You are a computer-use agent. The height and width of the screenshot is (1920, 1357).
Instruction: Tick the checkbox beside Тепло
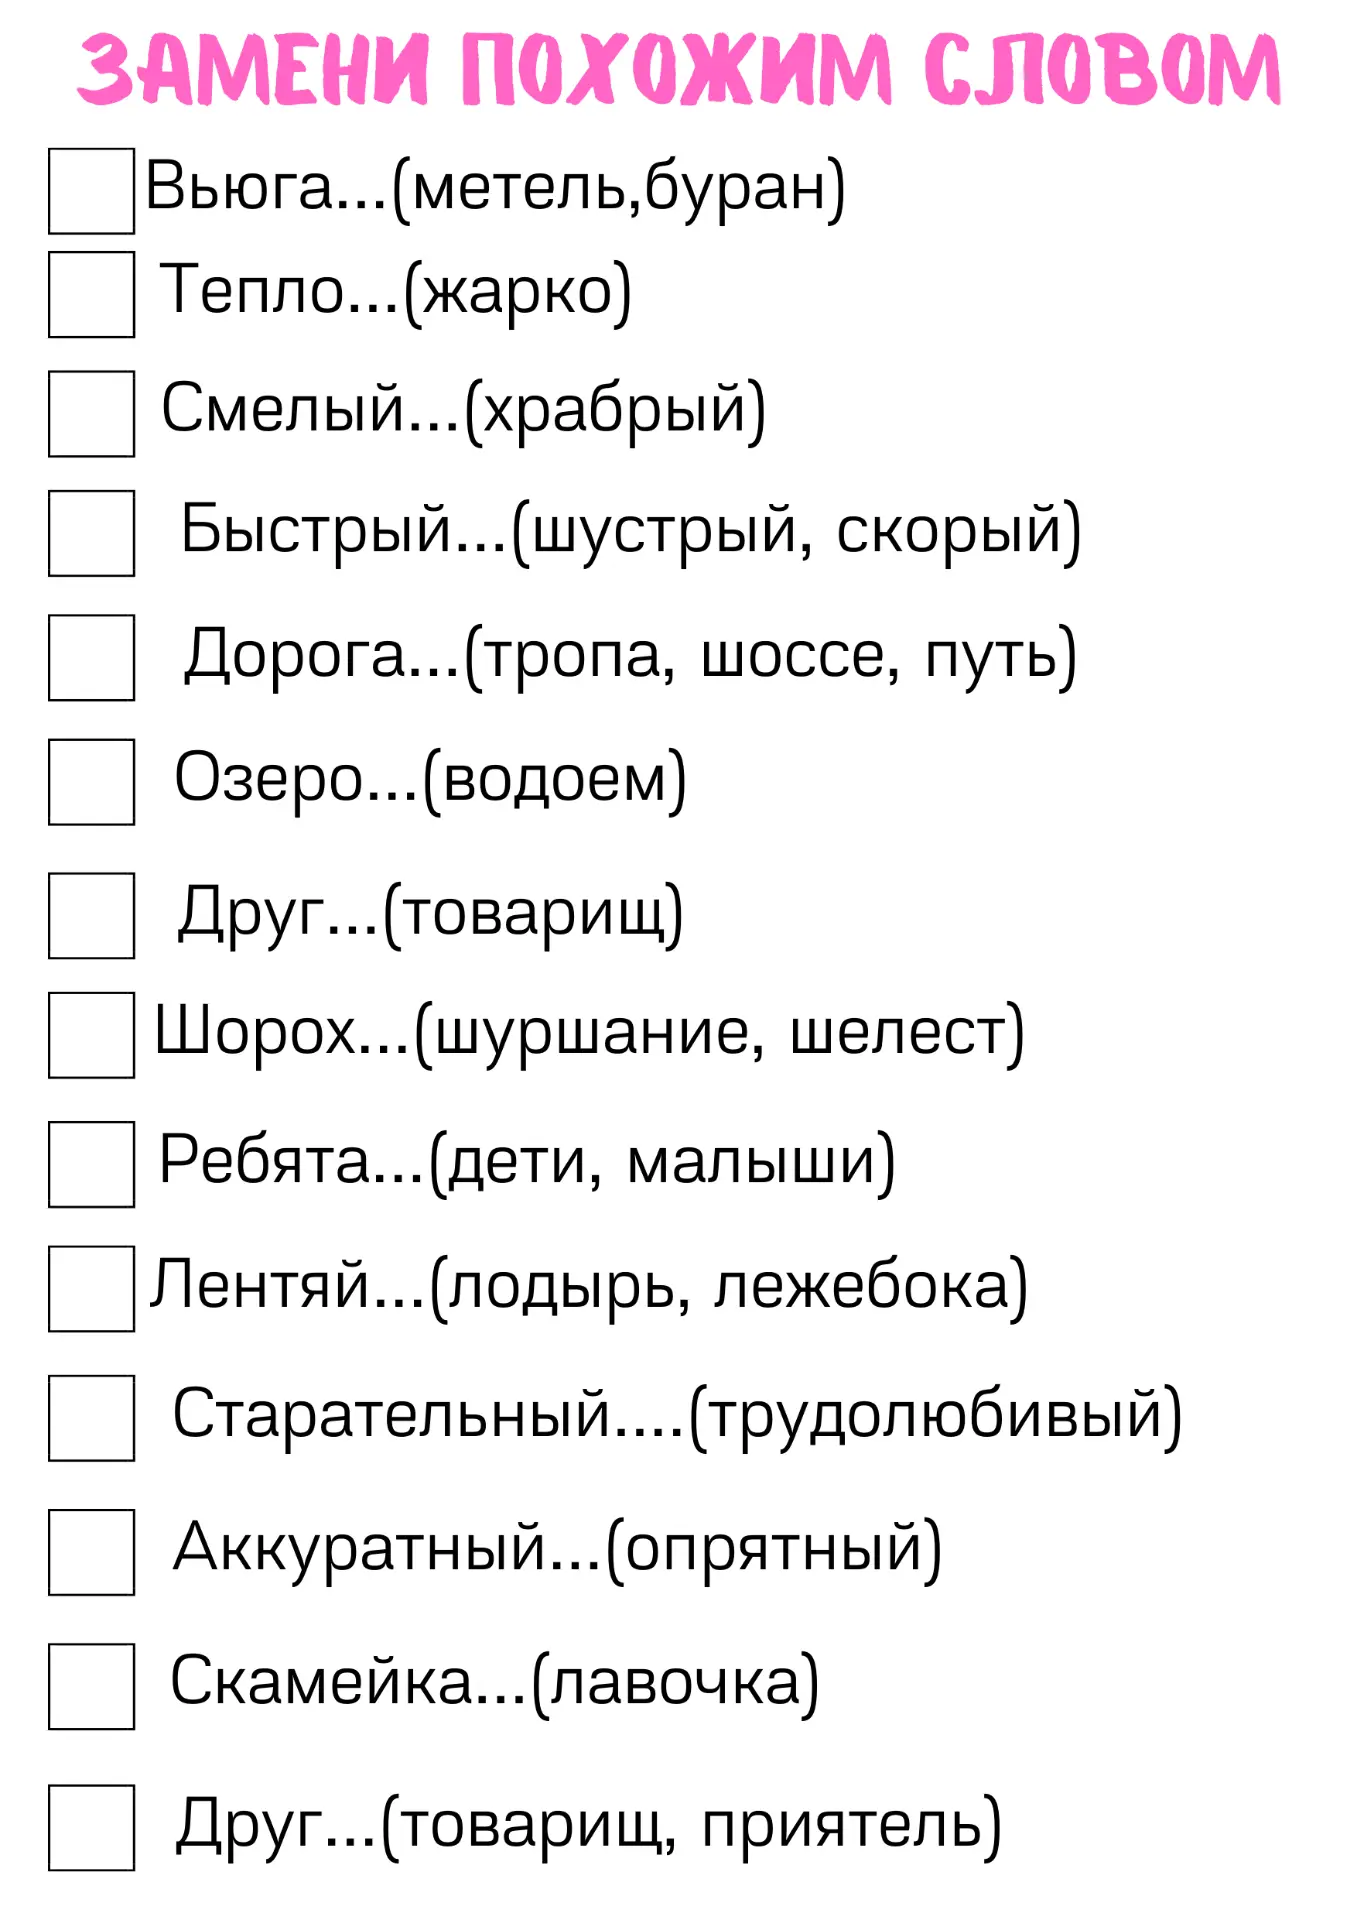tap(91, 294)
